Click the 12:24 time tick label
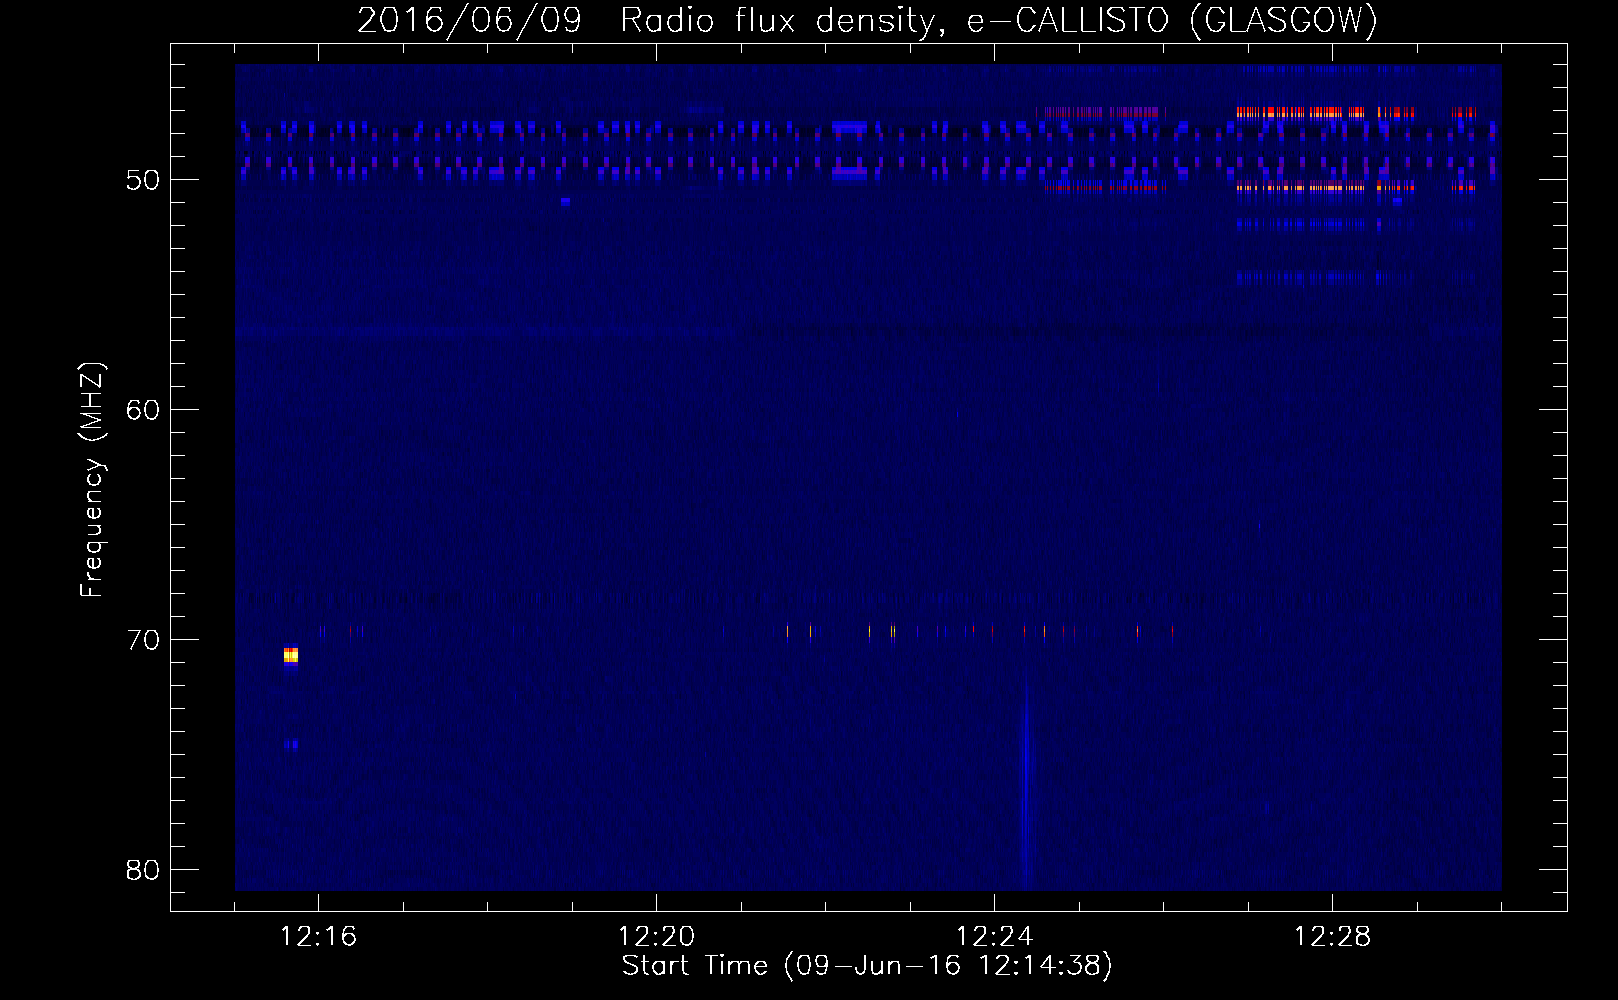 994,937
